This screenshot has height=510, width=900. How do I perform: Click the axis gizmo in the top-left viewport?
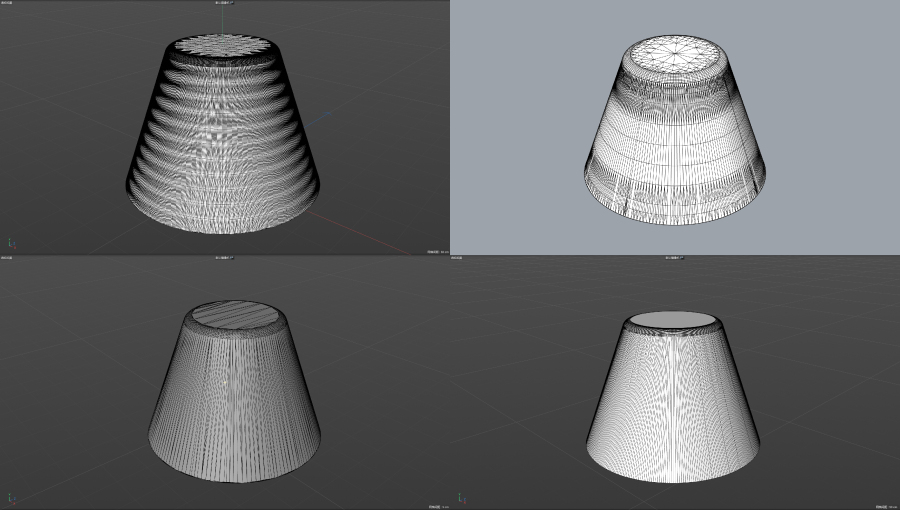pos(11,242)
